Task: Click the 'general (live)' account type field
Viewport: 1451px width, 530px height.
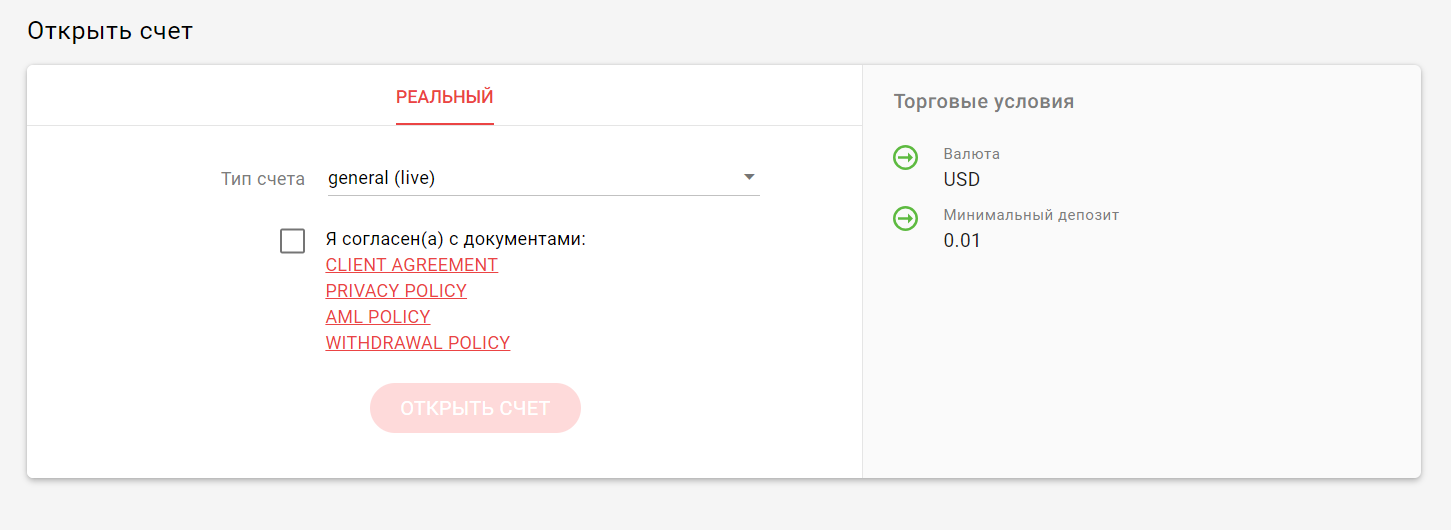Action: click(x=530, y=178)
